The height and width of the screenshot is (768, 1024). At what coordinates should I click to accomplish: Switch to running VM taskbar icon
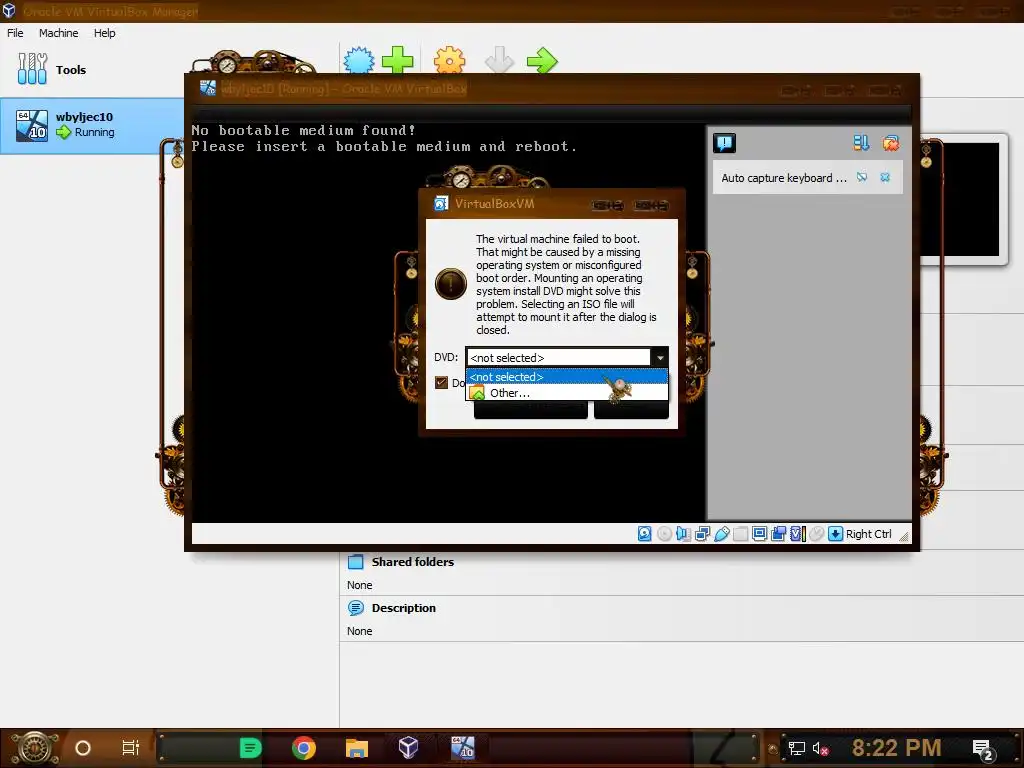tap(462, 747)
